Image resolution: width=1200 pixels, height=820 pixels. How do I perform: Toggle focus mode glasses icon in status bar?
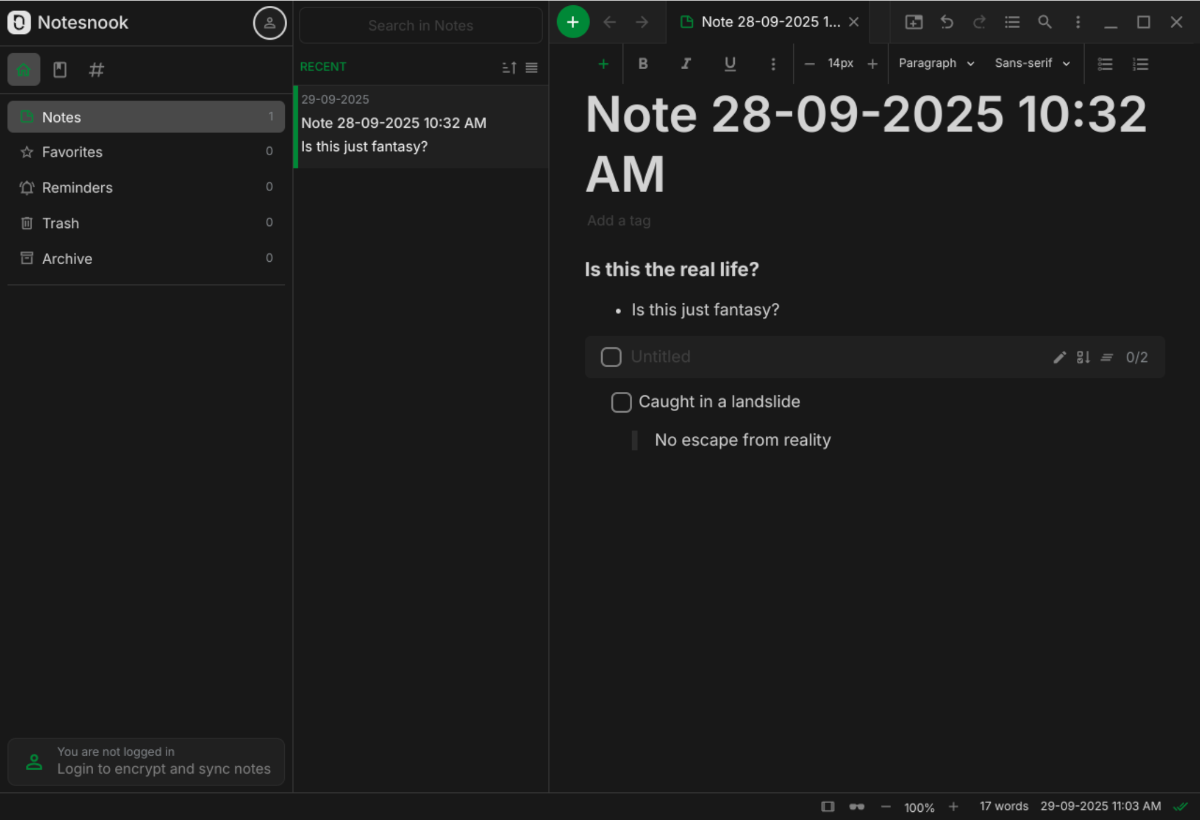pyautogui.click(x=856, y=806)
